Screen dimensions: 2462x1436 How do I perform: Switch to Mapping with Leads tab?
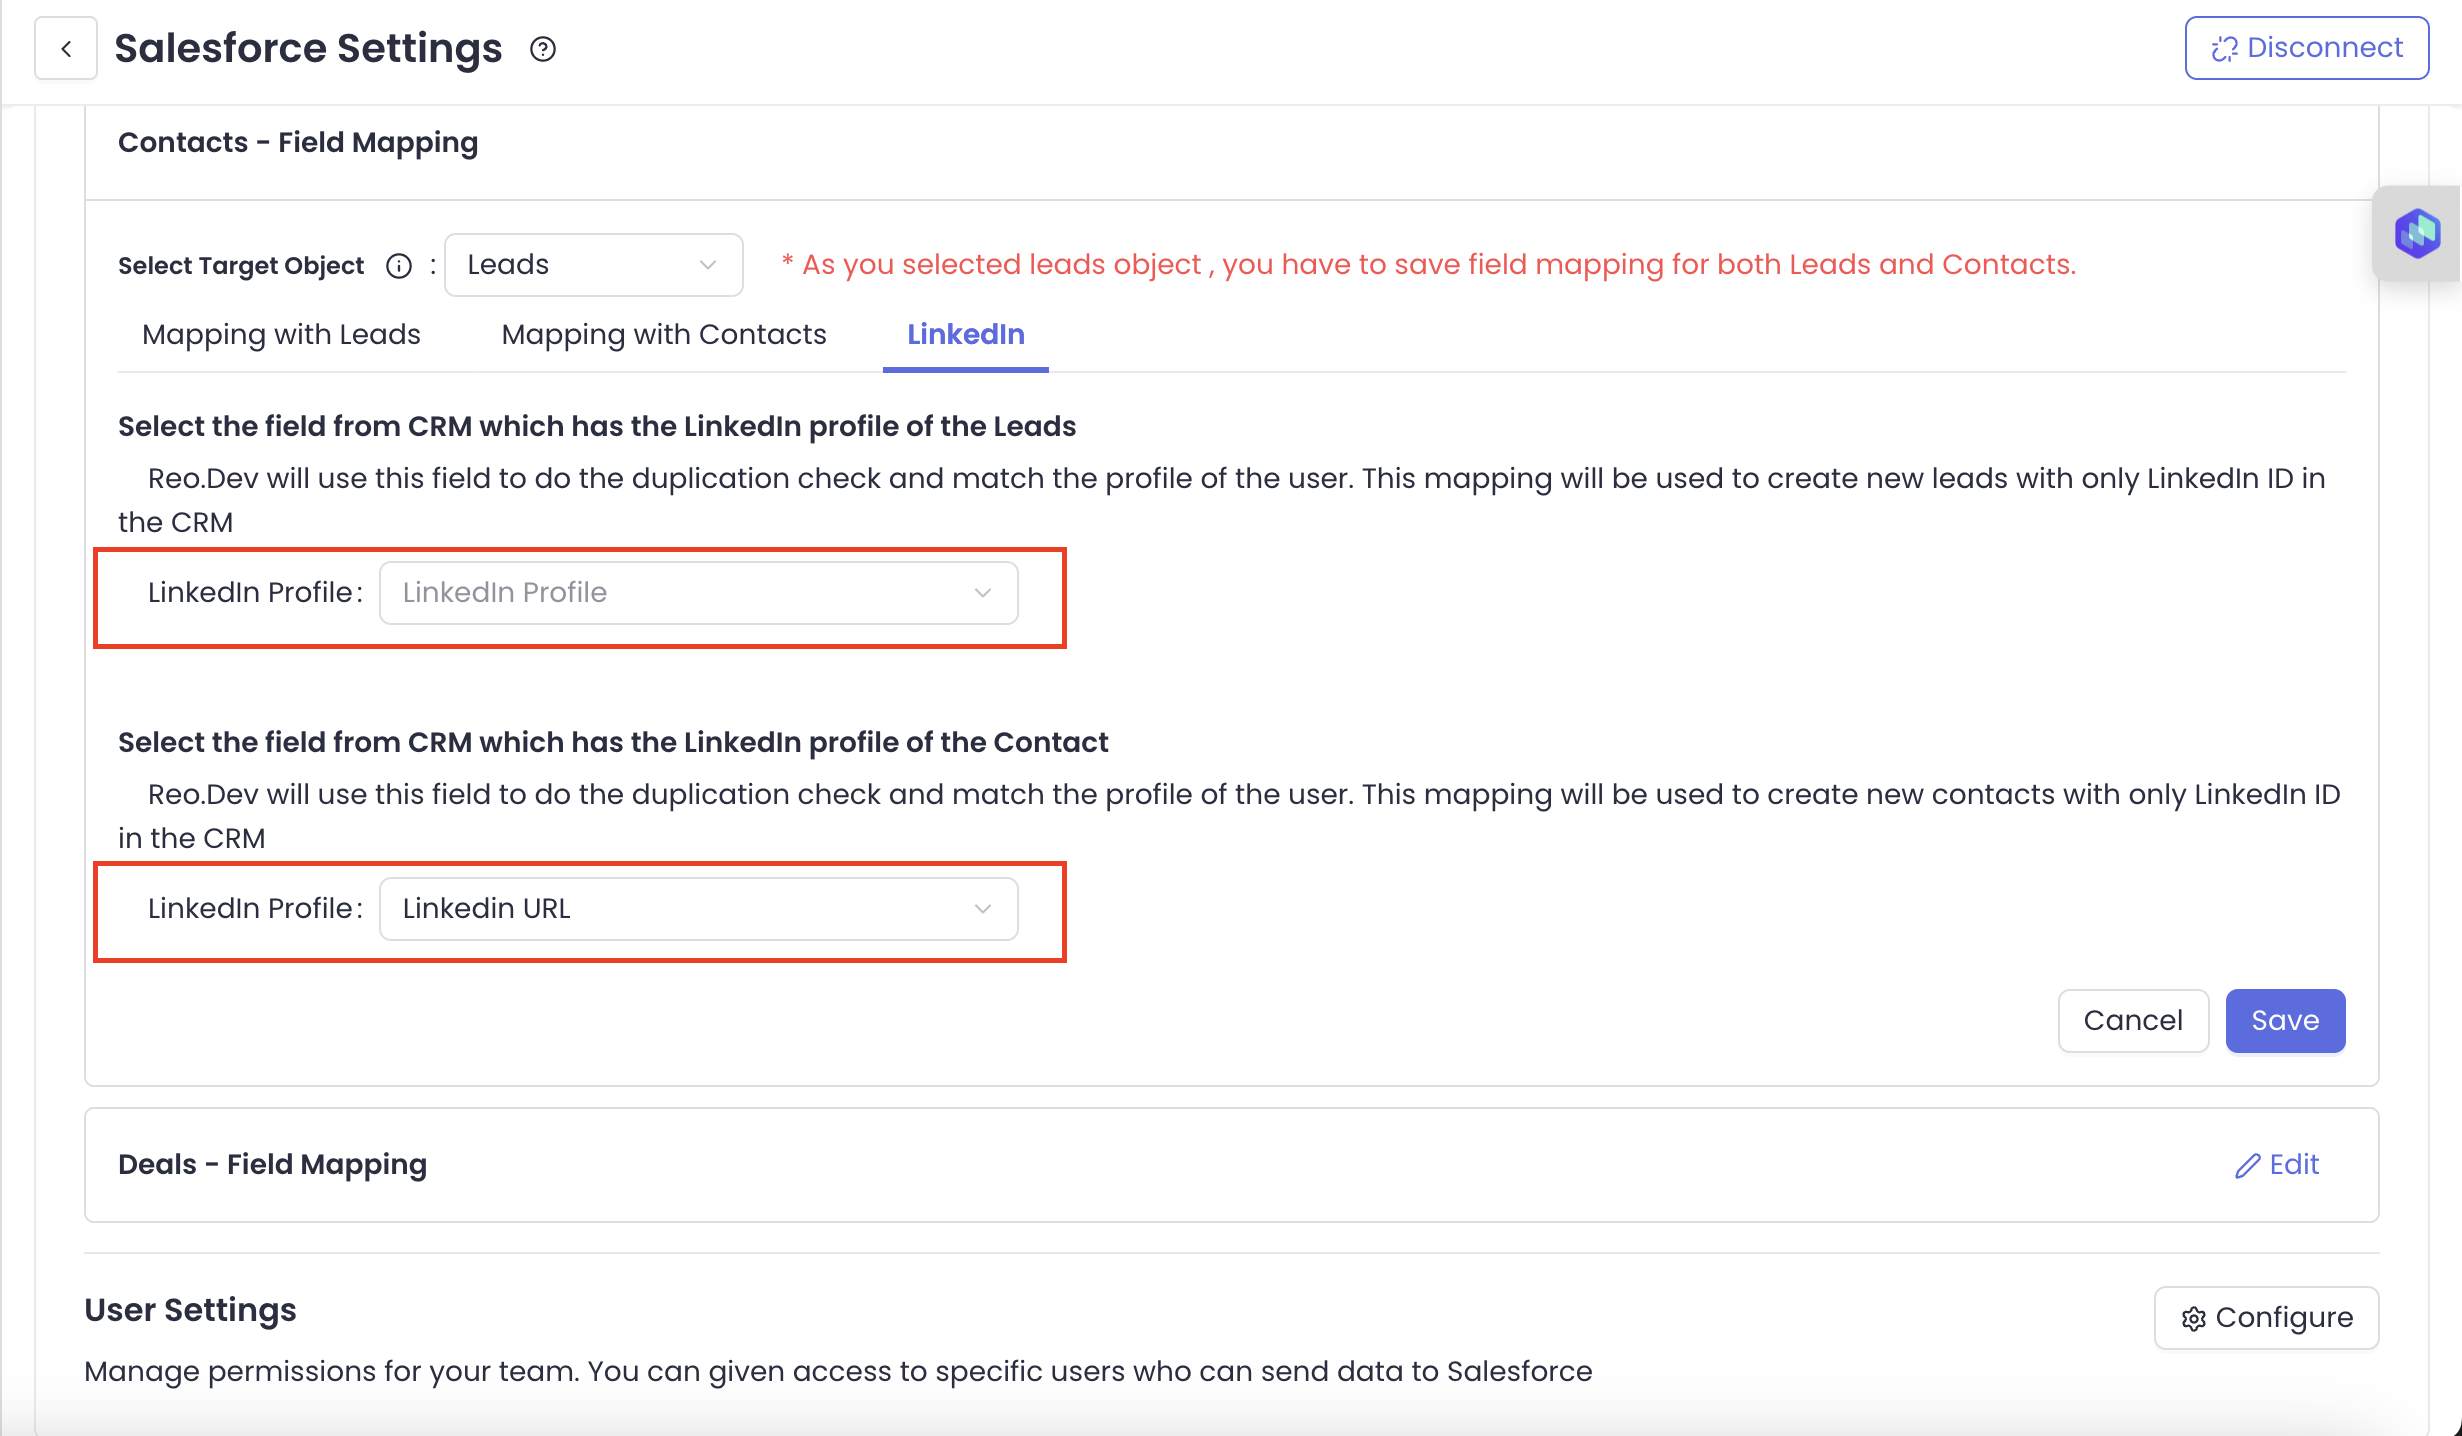(281, 335)
